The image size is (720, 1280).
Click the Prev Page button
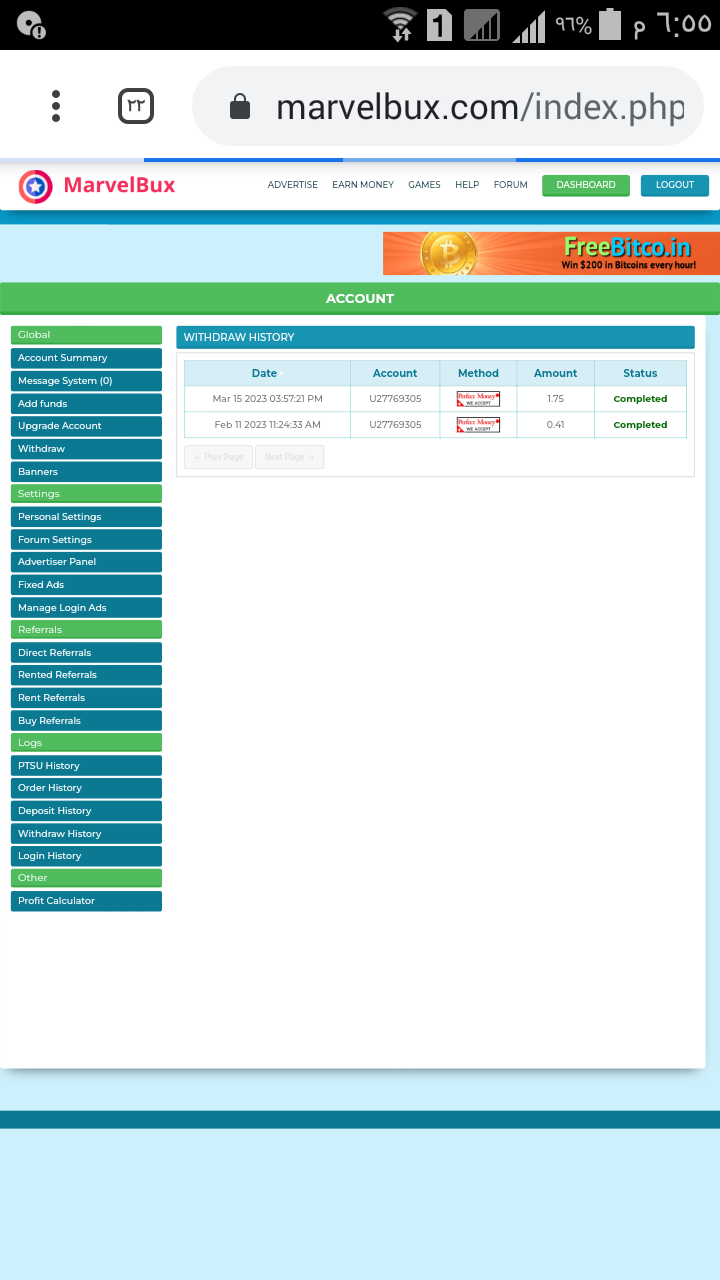point(218,457)
